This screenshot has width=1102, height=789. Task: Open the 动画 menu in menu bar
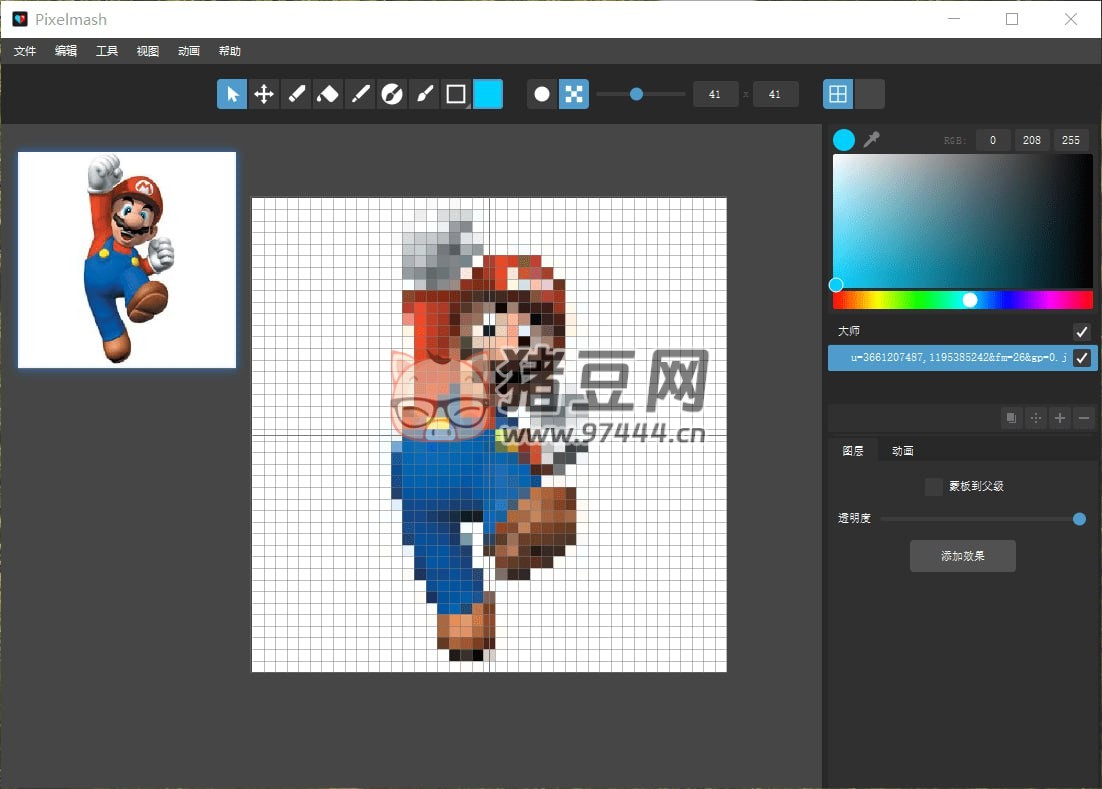[188, 51]
